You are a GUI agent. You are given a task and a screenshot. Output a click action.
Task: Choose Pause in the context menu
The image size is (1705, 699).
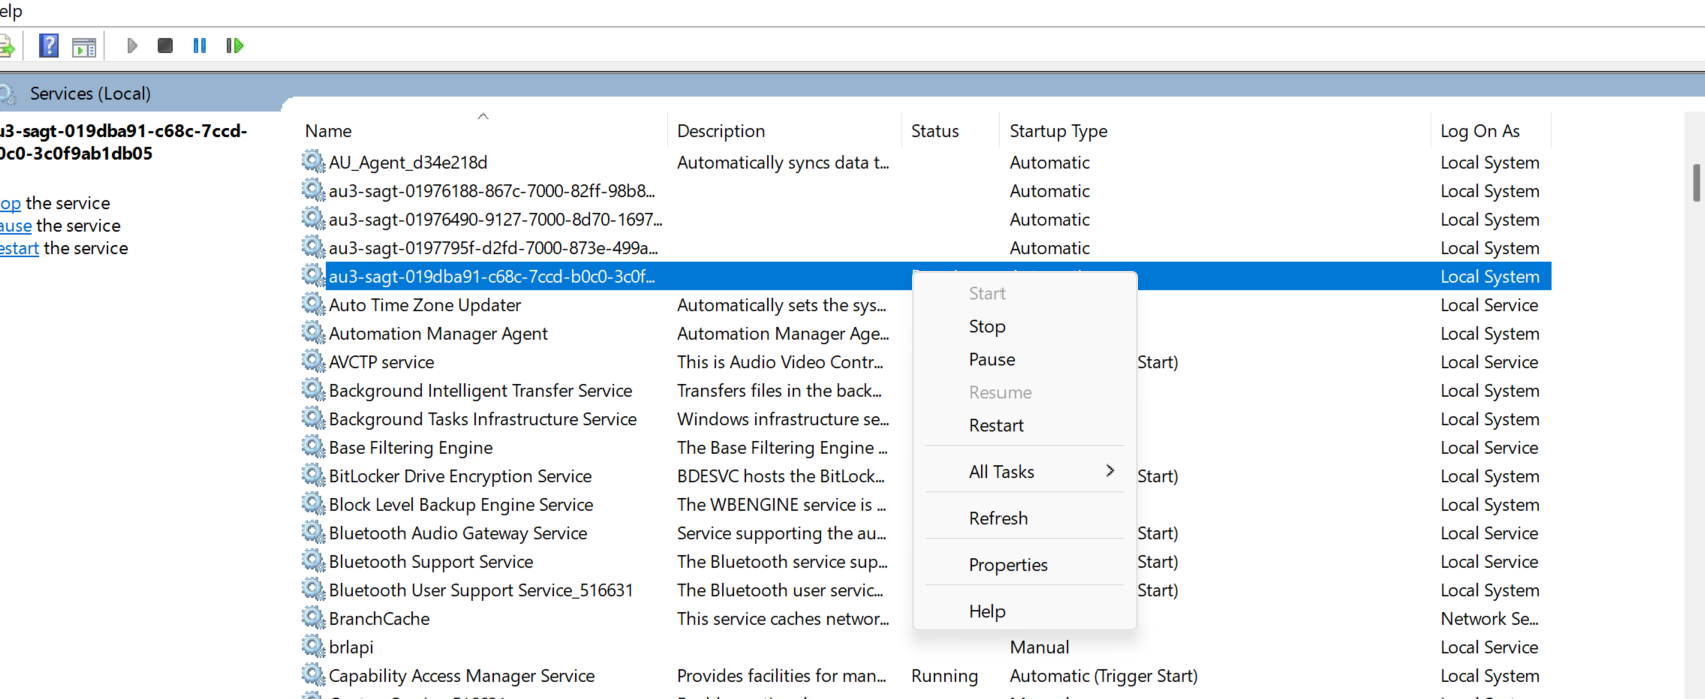click(1025, 359)
